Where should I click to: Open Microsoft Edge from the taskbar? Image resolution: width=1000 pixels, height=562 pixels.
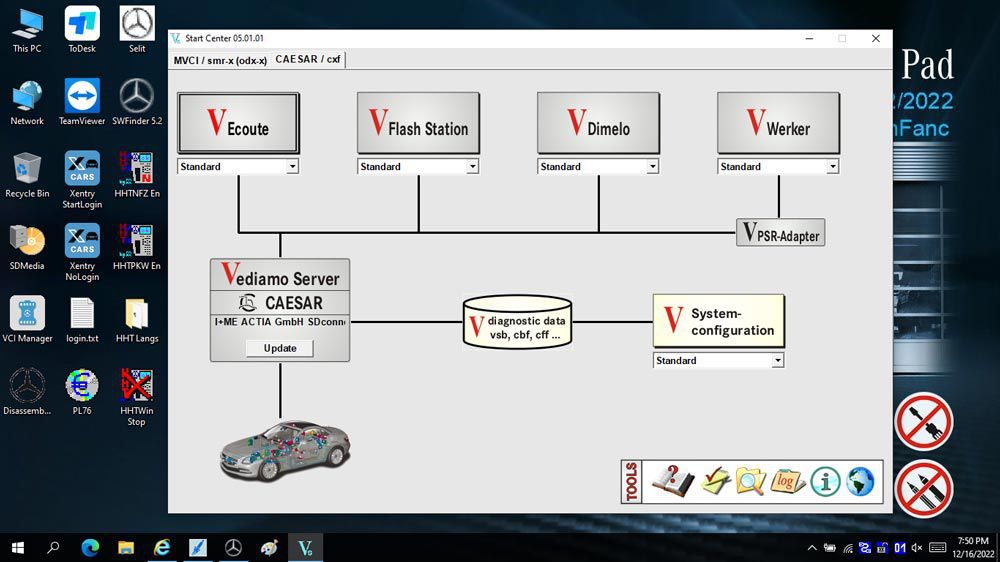[x=90, y=547]
